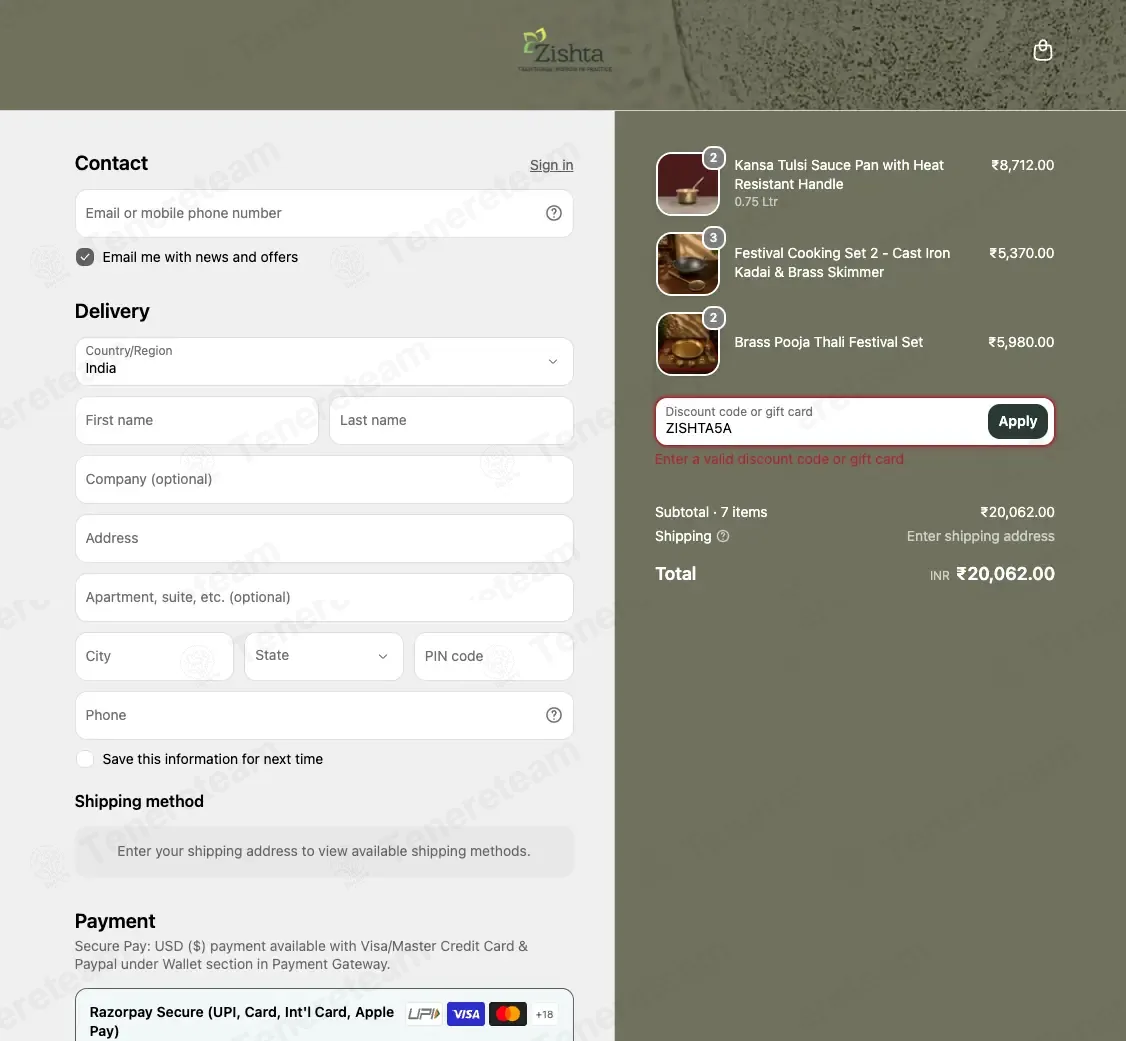The height and width of the screenshot is (1041, 1126).
Task: Click the First name field
Action: click(x=197, y=420)
